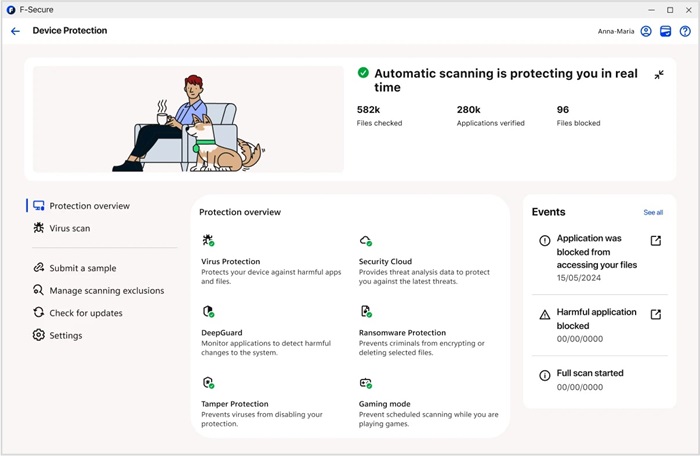700x456 pixels.
Task: Click the green checkmark status icon
Action: (x=363, y=72)
